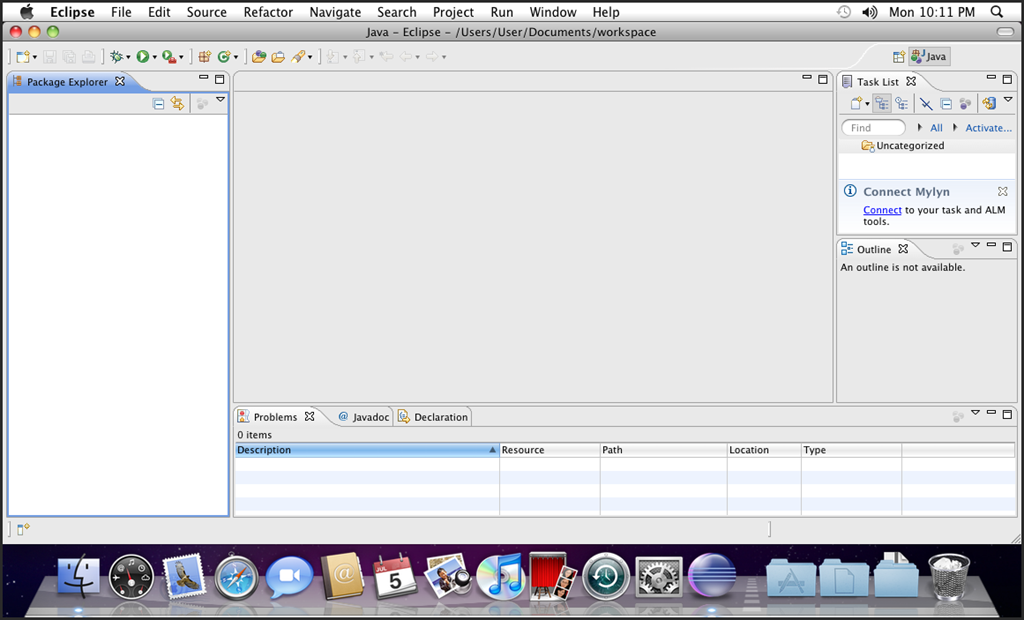Click the New Java Package icon
The height and width of the screenshot is (620, 1024).
pyautogui.click(x=204, y=57)
